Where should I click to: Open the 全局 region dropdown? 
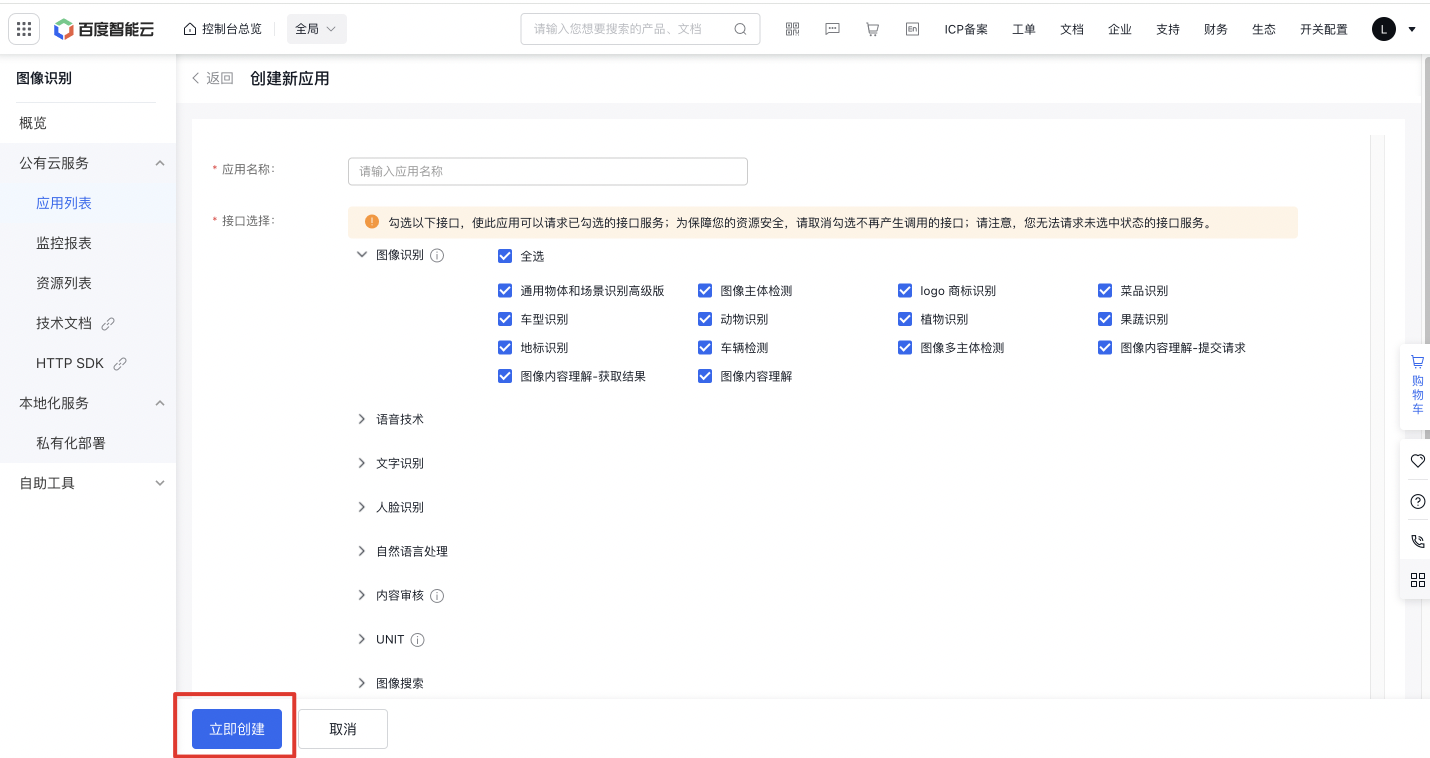[x=317, y=29]
